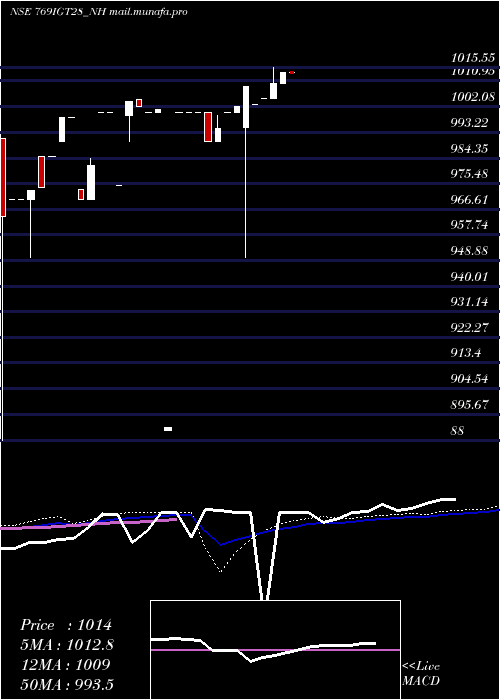Click the 931.14 price axis label
500x700 pixels.
470,302
